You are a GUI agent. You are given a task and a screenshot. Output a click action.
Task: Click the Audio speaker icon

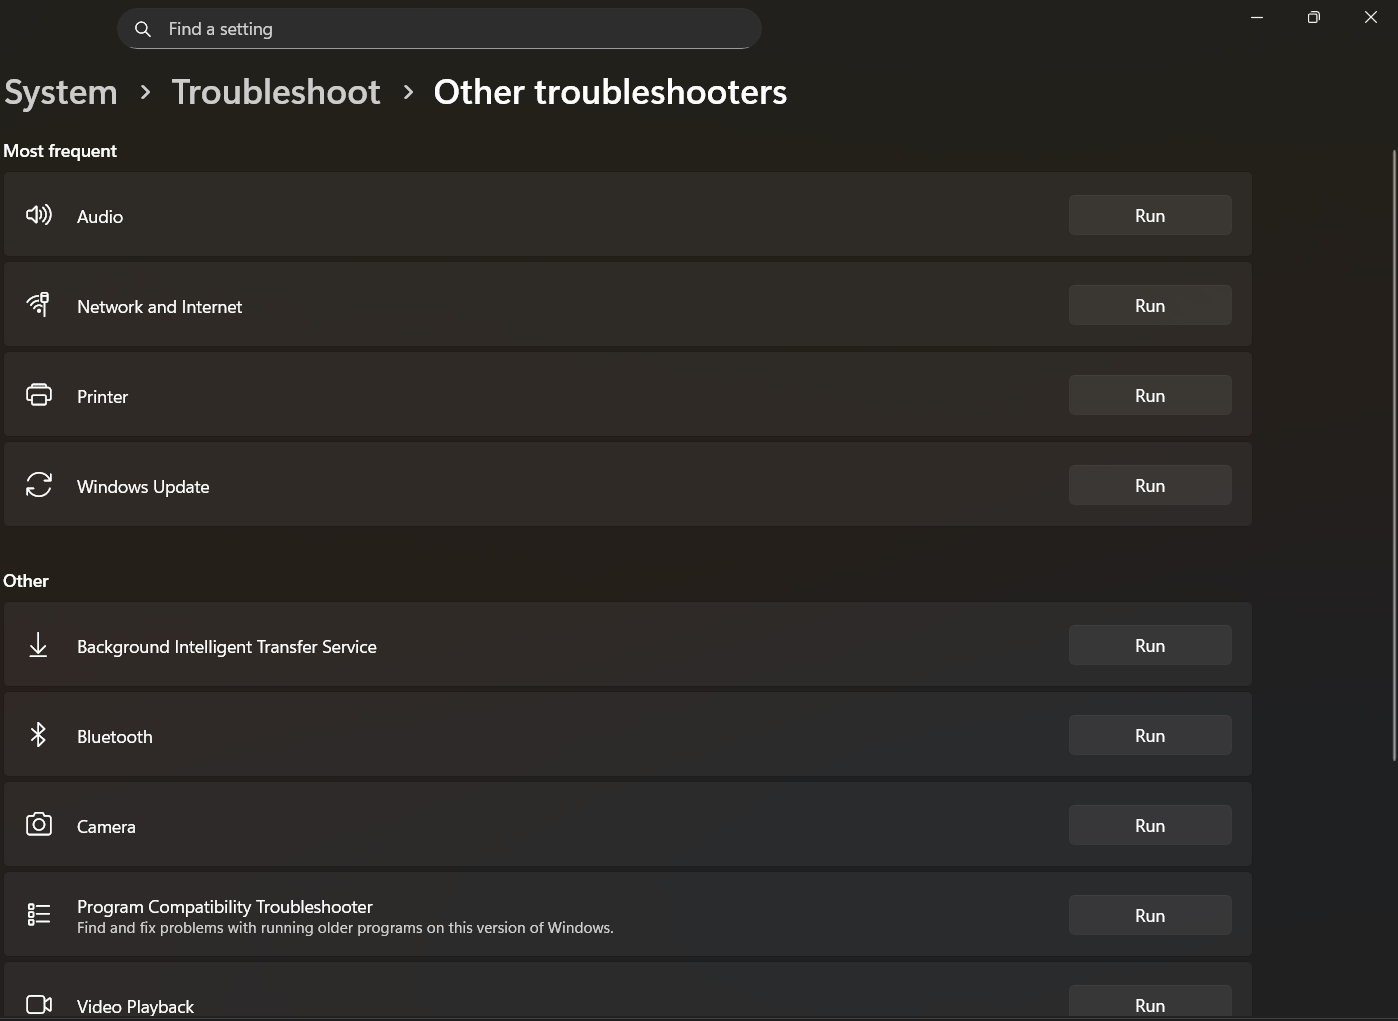point(39,215)
